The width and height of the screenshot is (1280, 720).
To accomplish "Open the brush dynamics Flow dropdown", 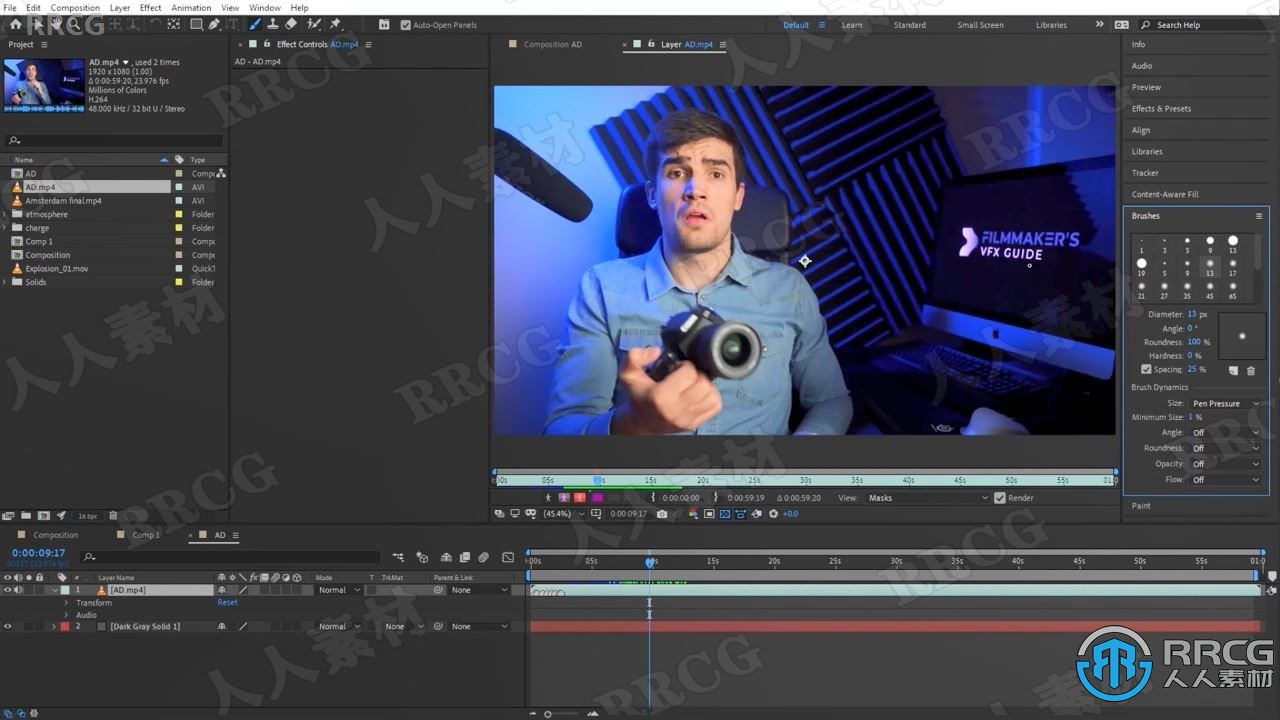I will pos(1225,480).
